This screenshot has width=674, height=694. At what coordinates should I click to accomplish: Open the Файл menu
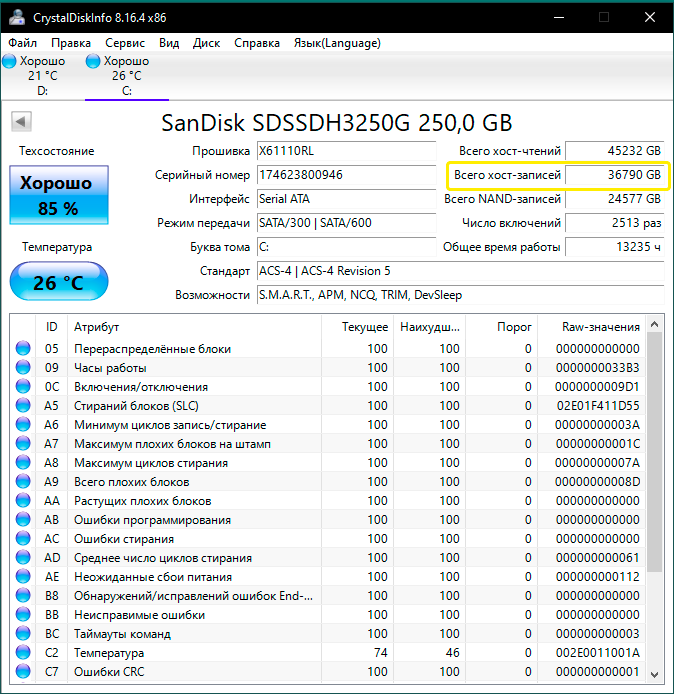coord(23,43)
